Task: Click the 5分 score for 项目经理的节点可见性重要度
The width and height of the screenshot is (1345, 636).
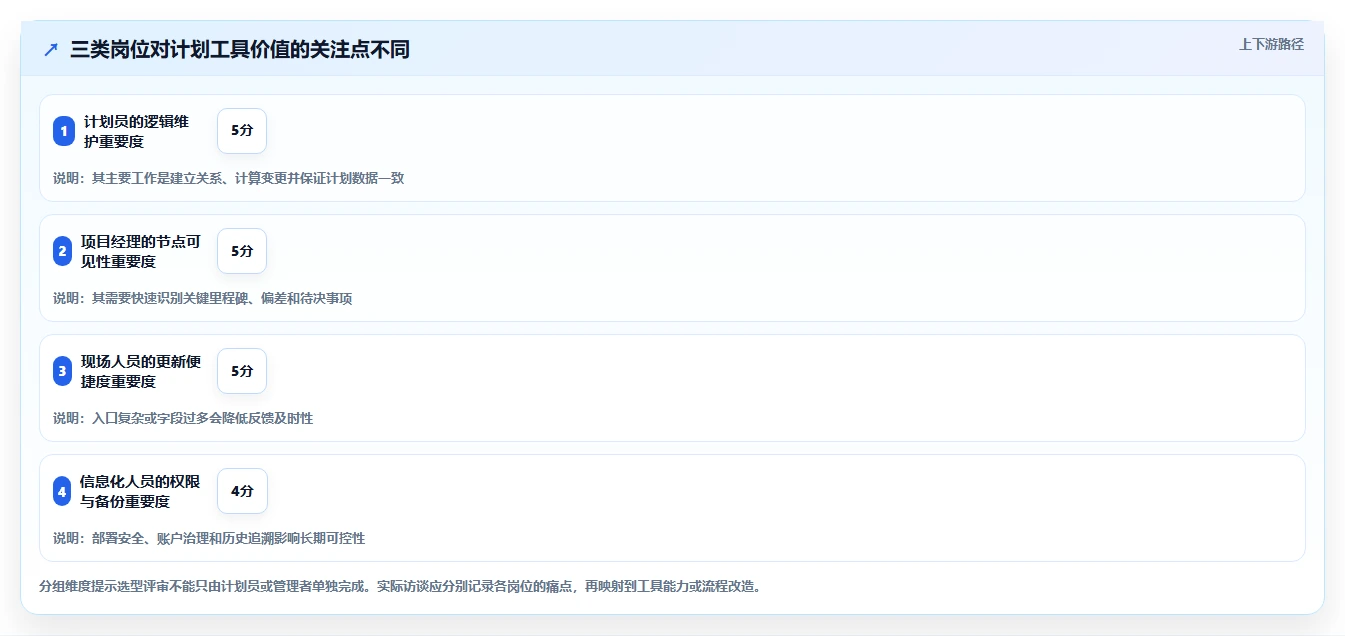Action: coord(242,251)
